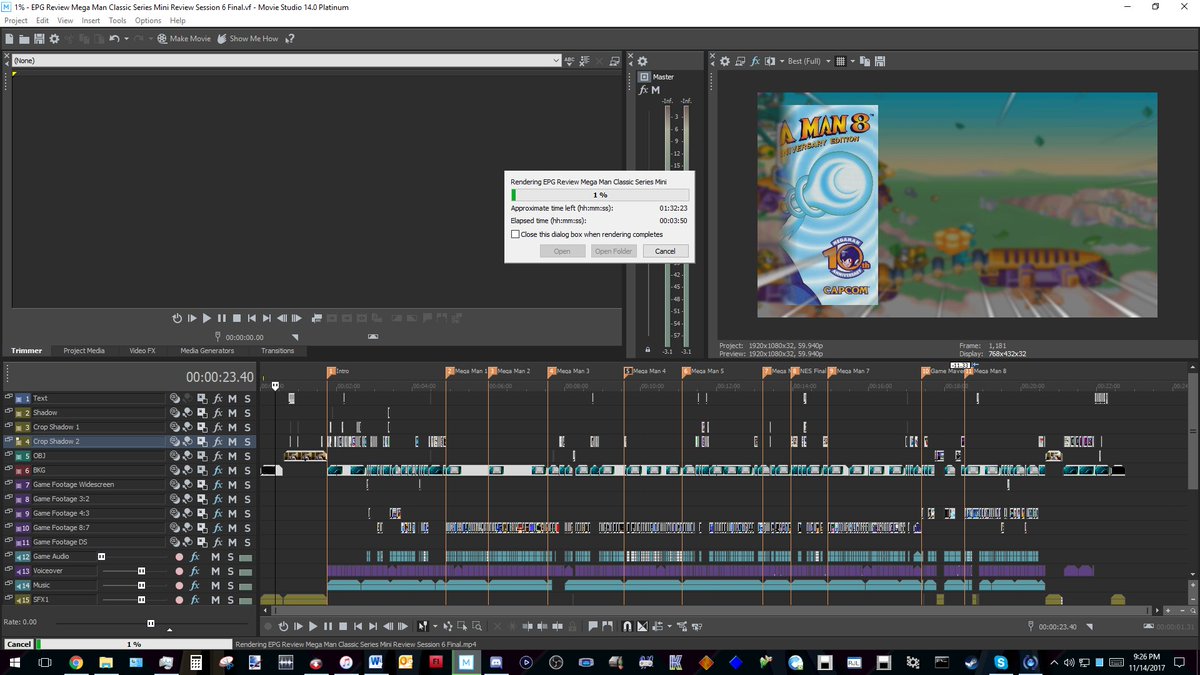
Task: Open the Insert menu
Action: [91, 20]
